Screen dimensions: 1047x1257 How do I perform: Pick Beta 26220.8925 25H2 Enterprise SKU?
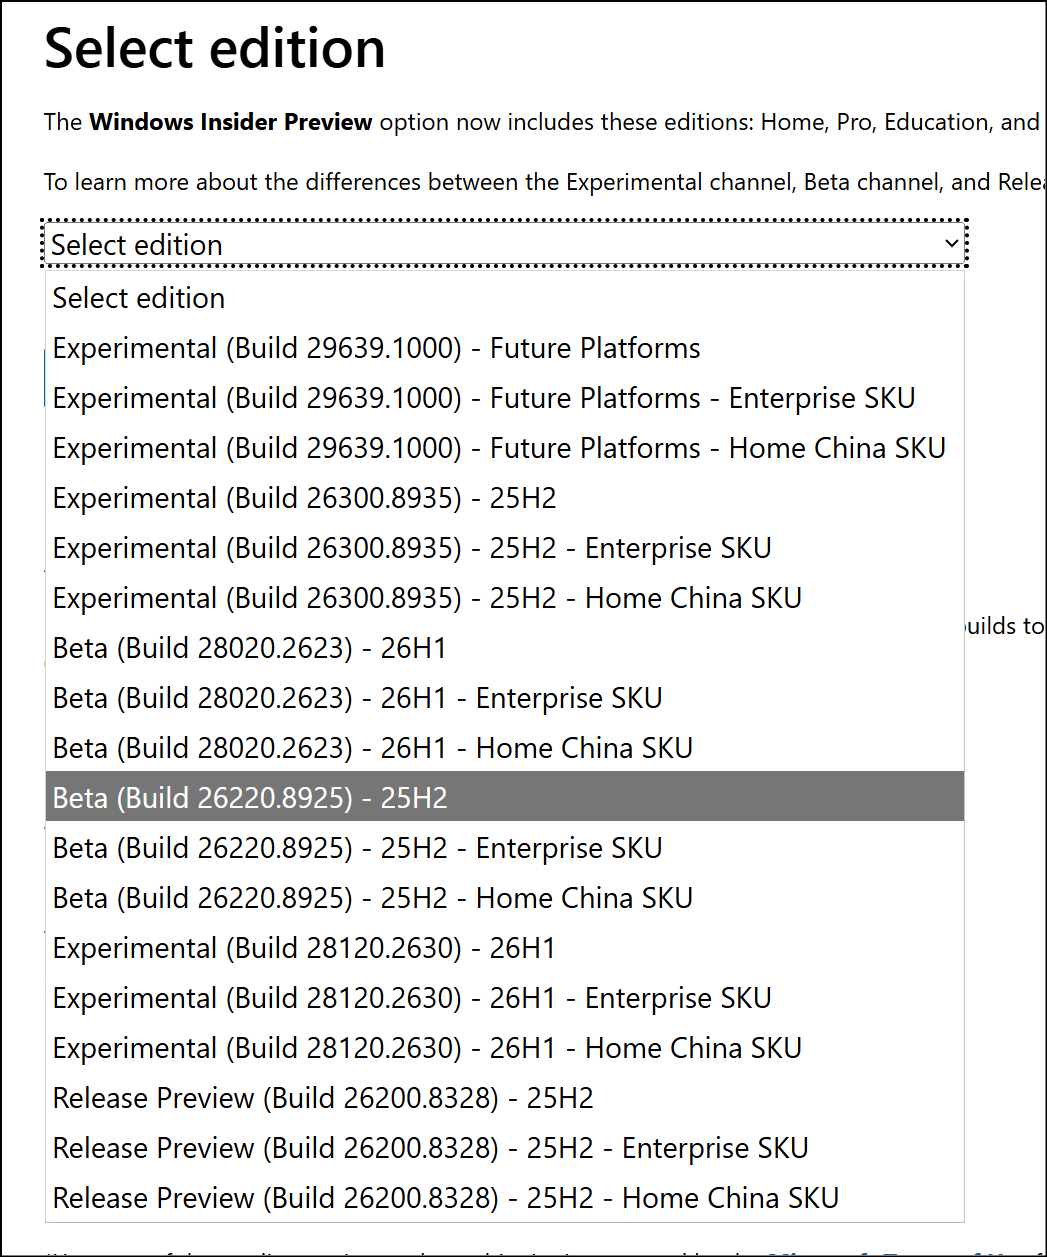pos(505,848)
